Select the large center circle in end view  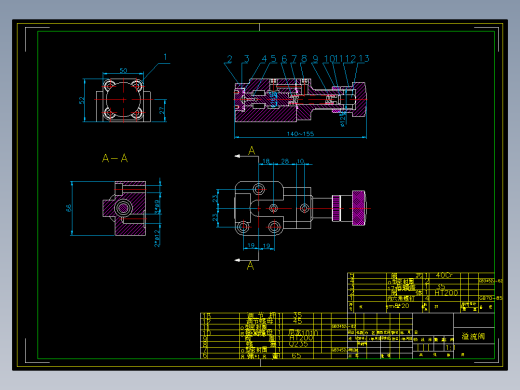coord(124,99)
